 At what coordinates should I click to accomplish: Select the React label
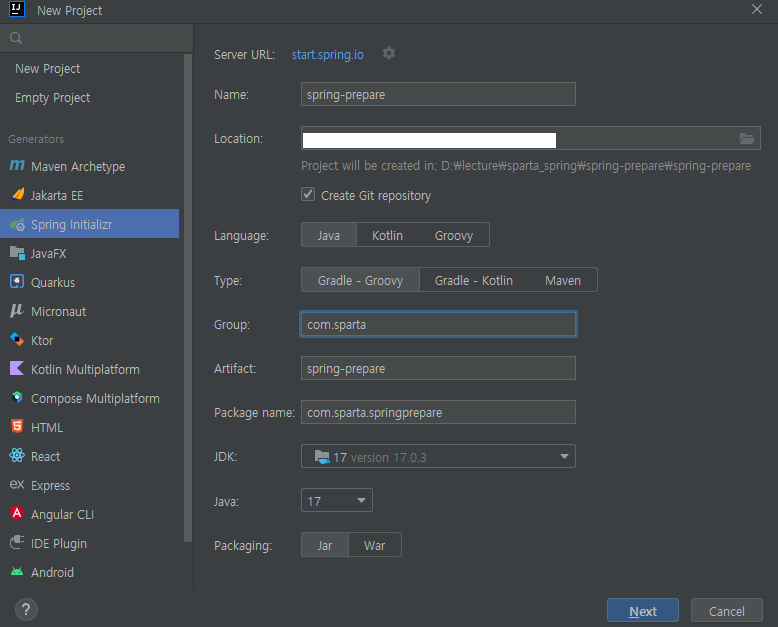[x=45, y=457]
